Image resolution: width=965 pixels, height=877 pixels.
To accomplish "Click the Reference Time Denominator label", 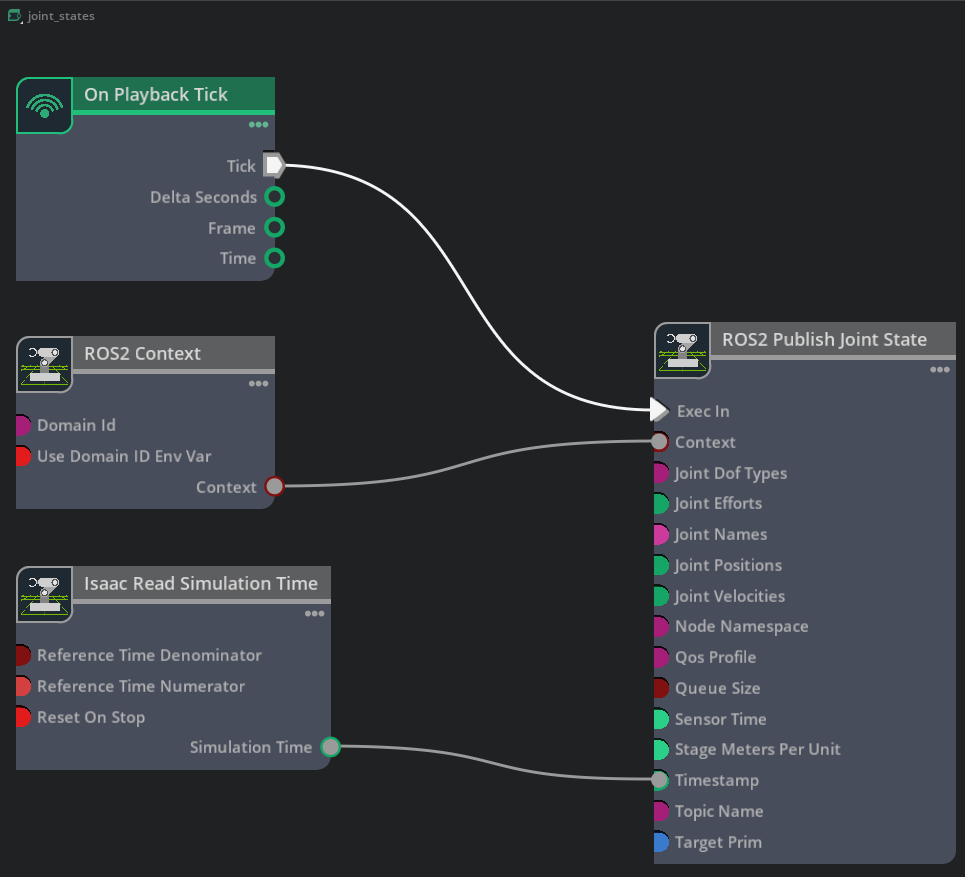I will pyautogui.click(x=149, y=655).
